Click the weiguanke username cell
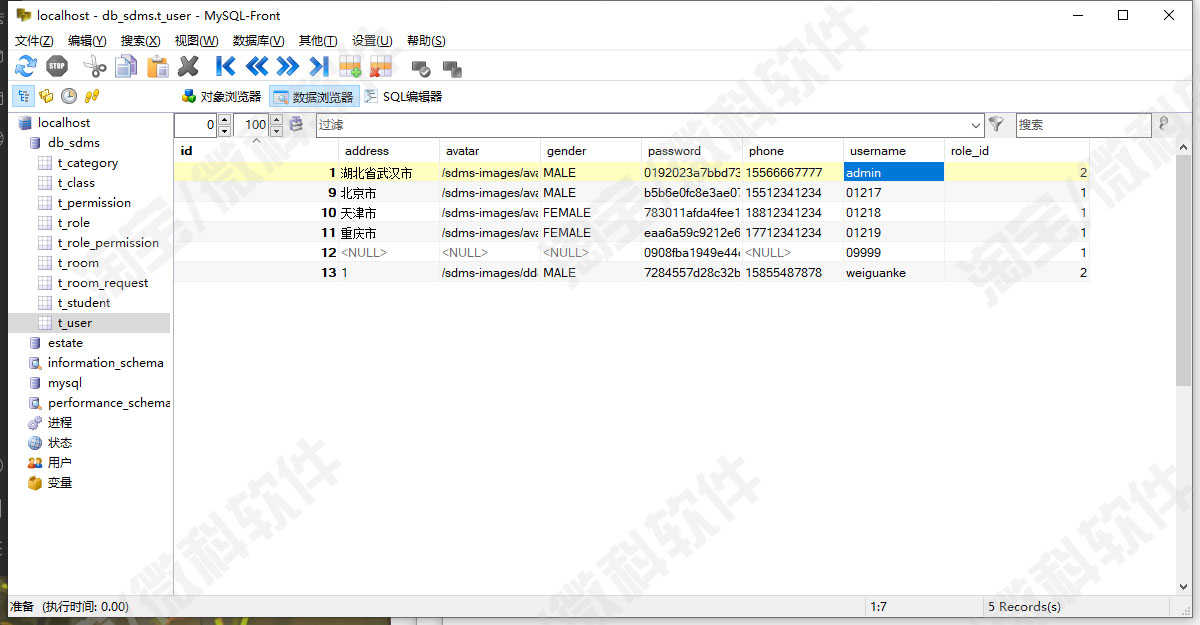1200x625 pixels. (894, 272)
